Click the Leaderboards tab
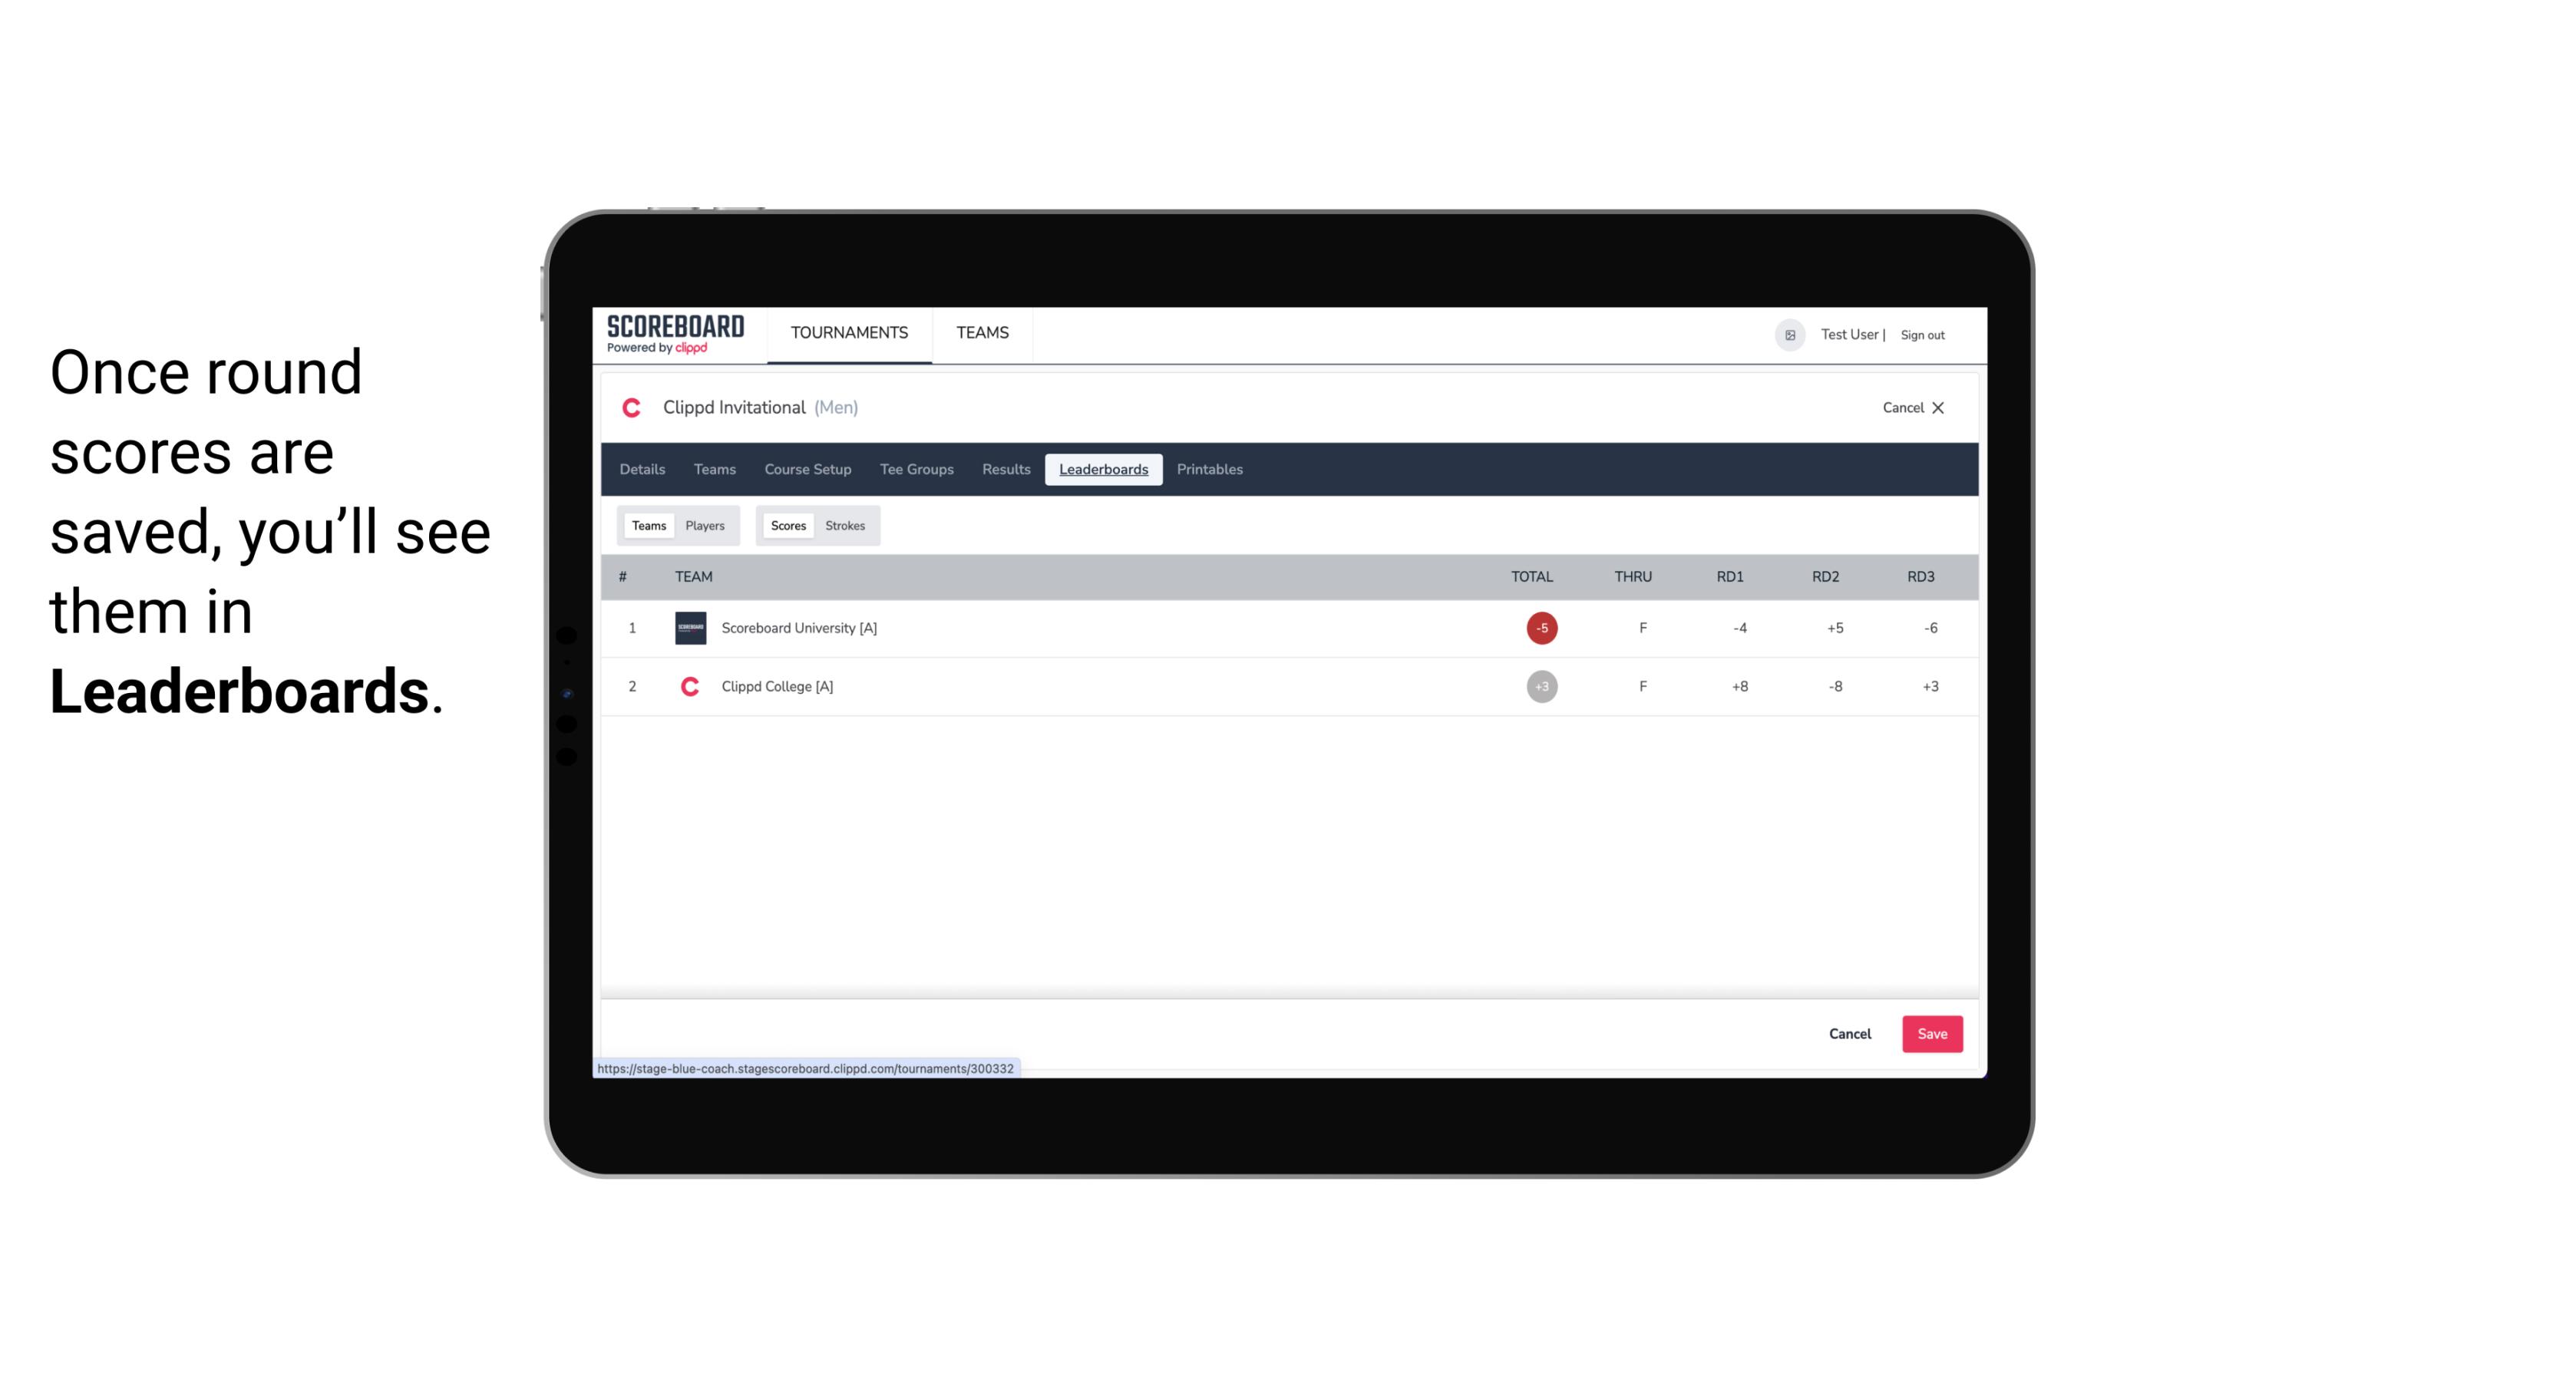 coord(1103,470)
